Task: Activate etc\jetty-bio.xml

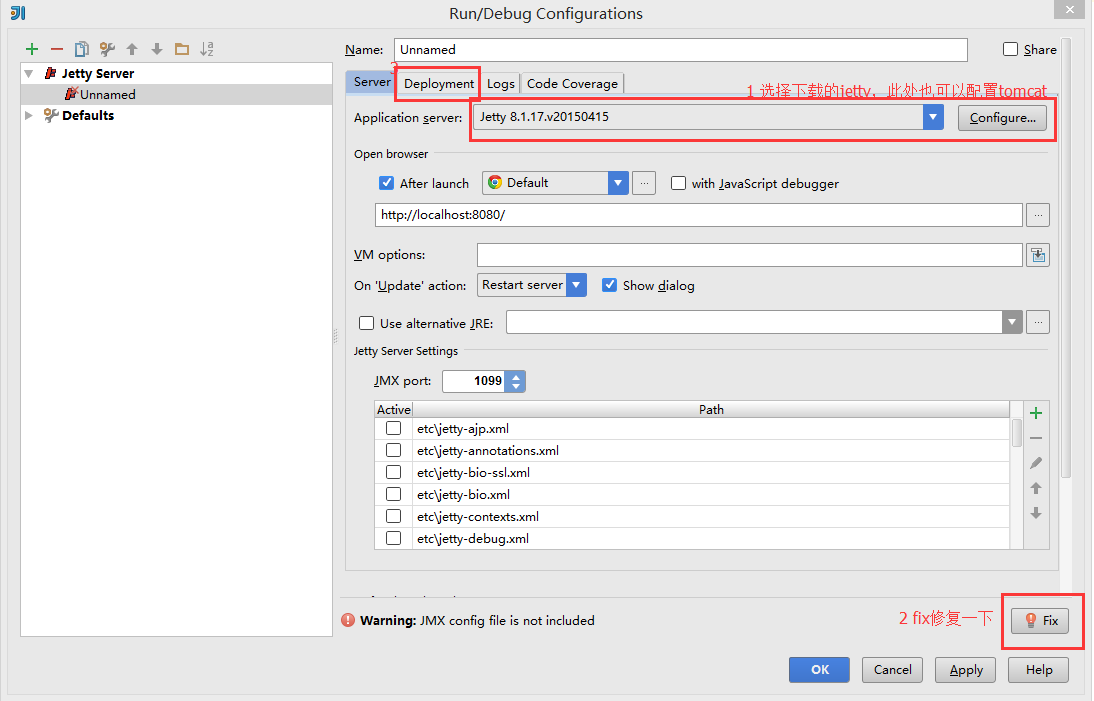Action: tap(394, 495)
